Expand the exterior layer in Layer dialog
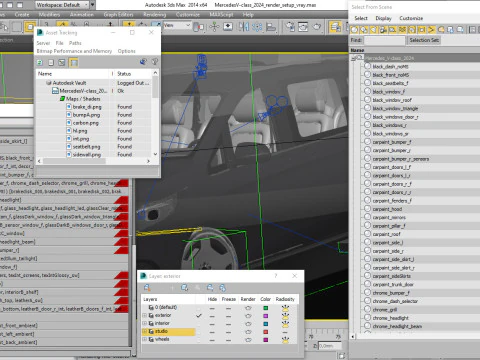Screen dimensions: 480x360 (x=145, y=315)
